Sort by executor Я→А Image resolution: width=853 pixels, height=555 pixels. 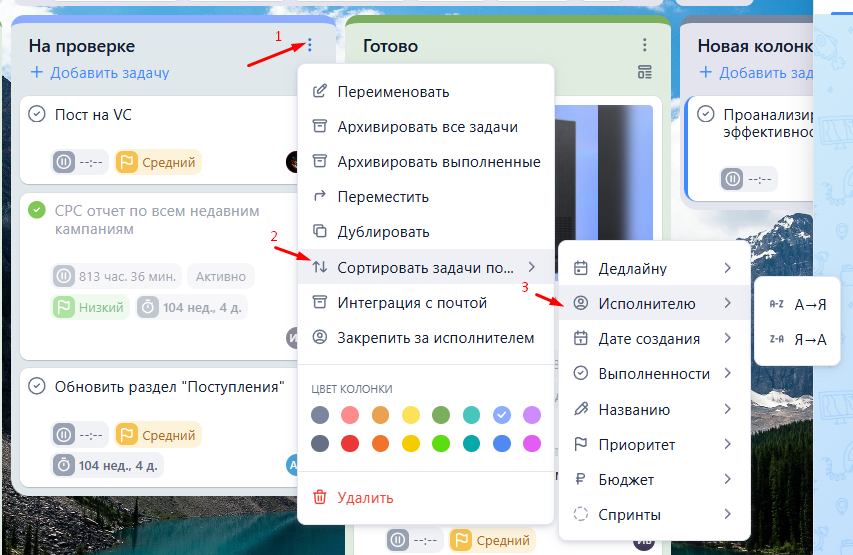797,340
